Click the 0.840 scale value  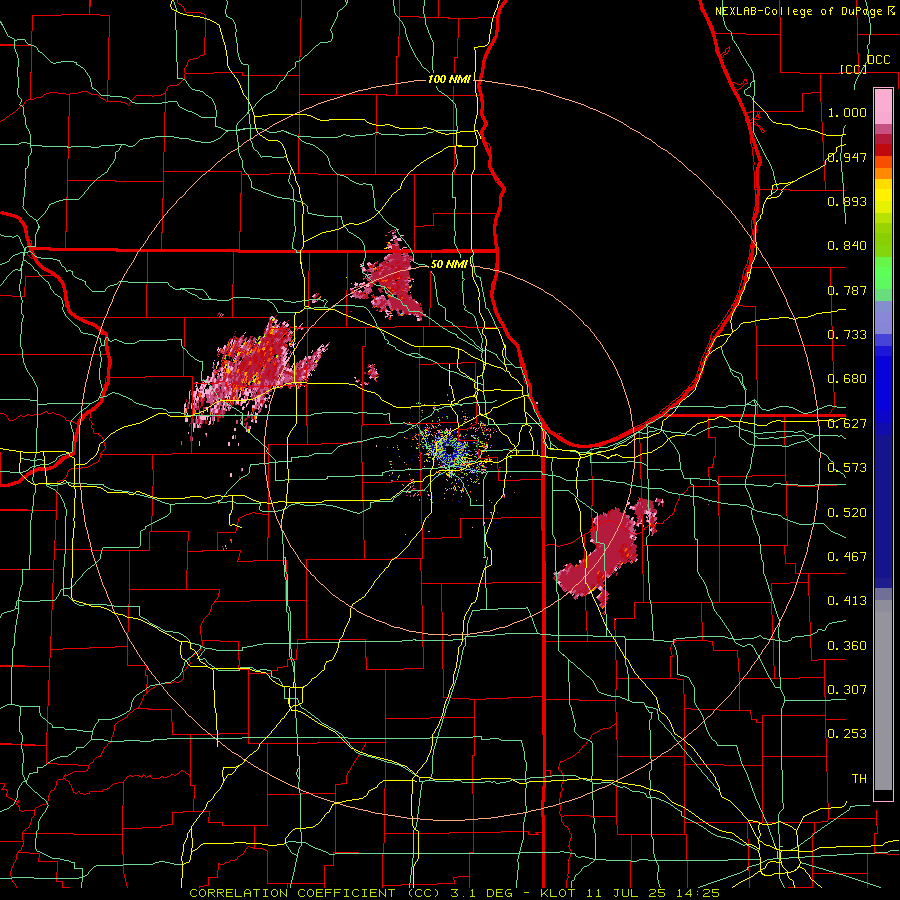(847, 246)
